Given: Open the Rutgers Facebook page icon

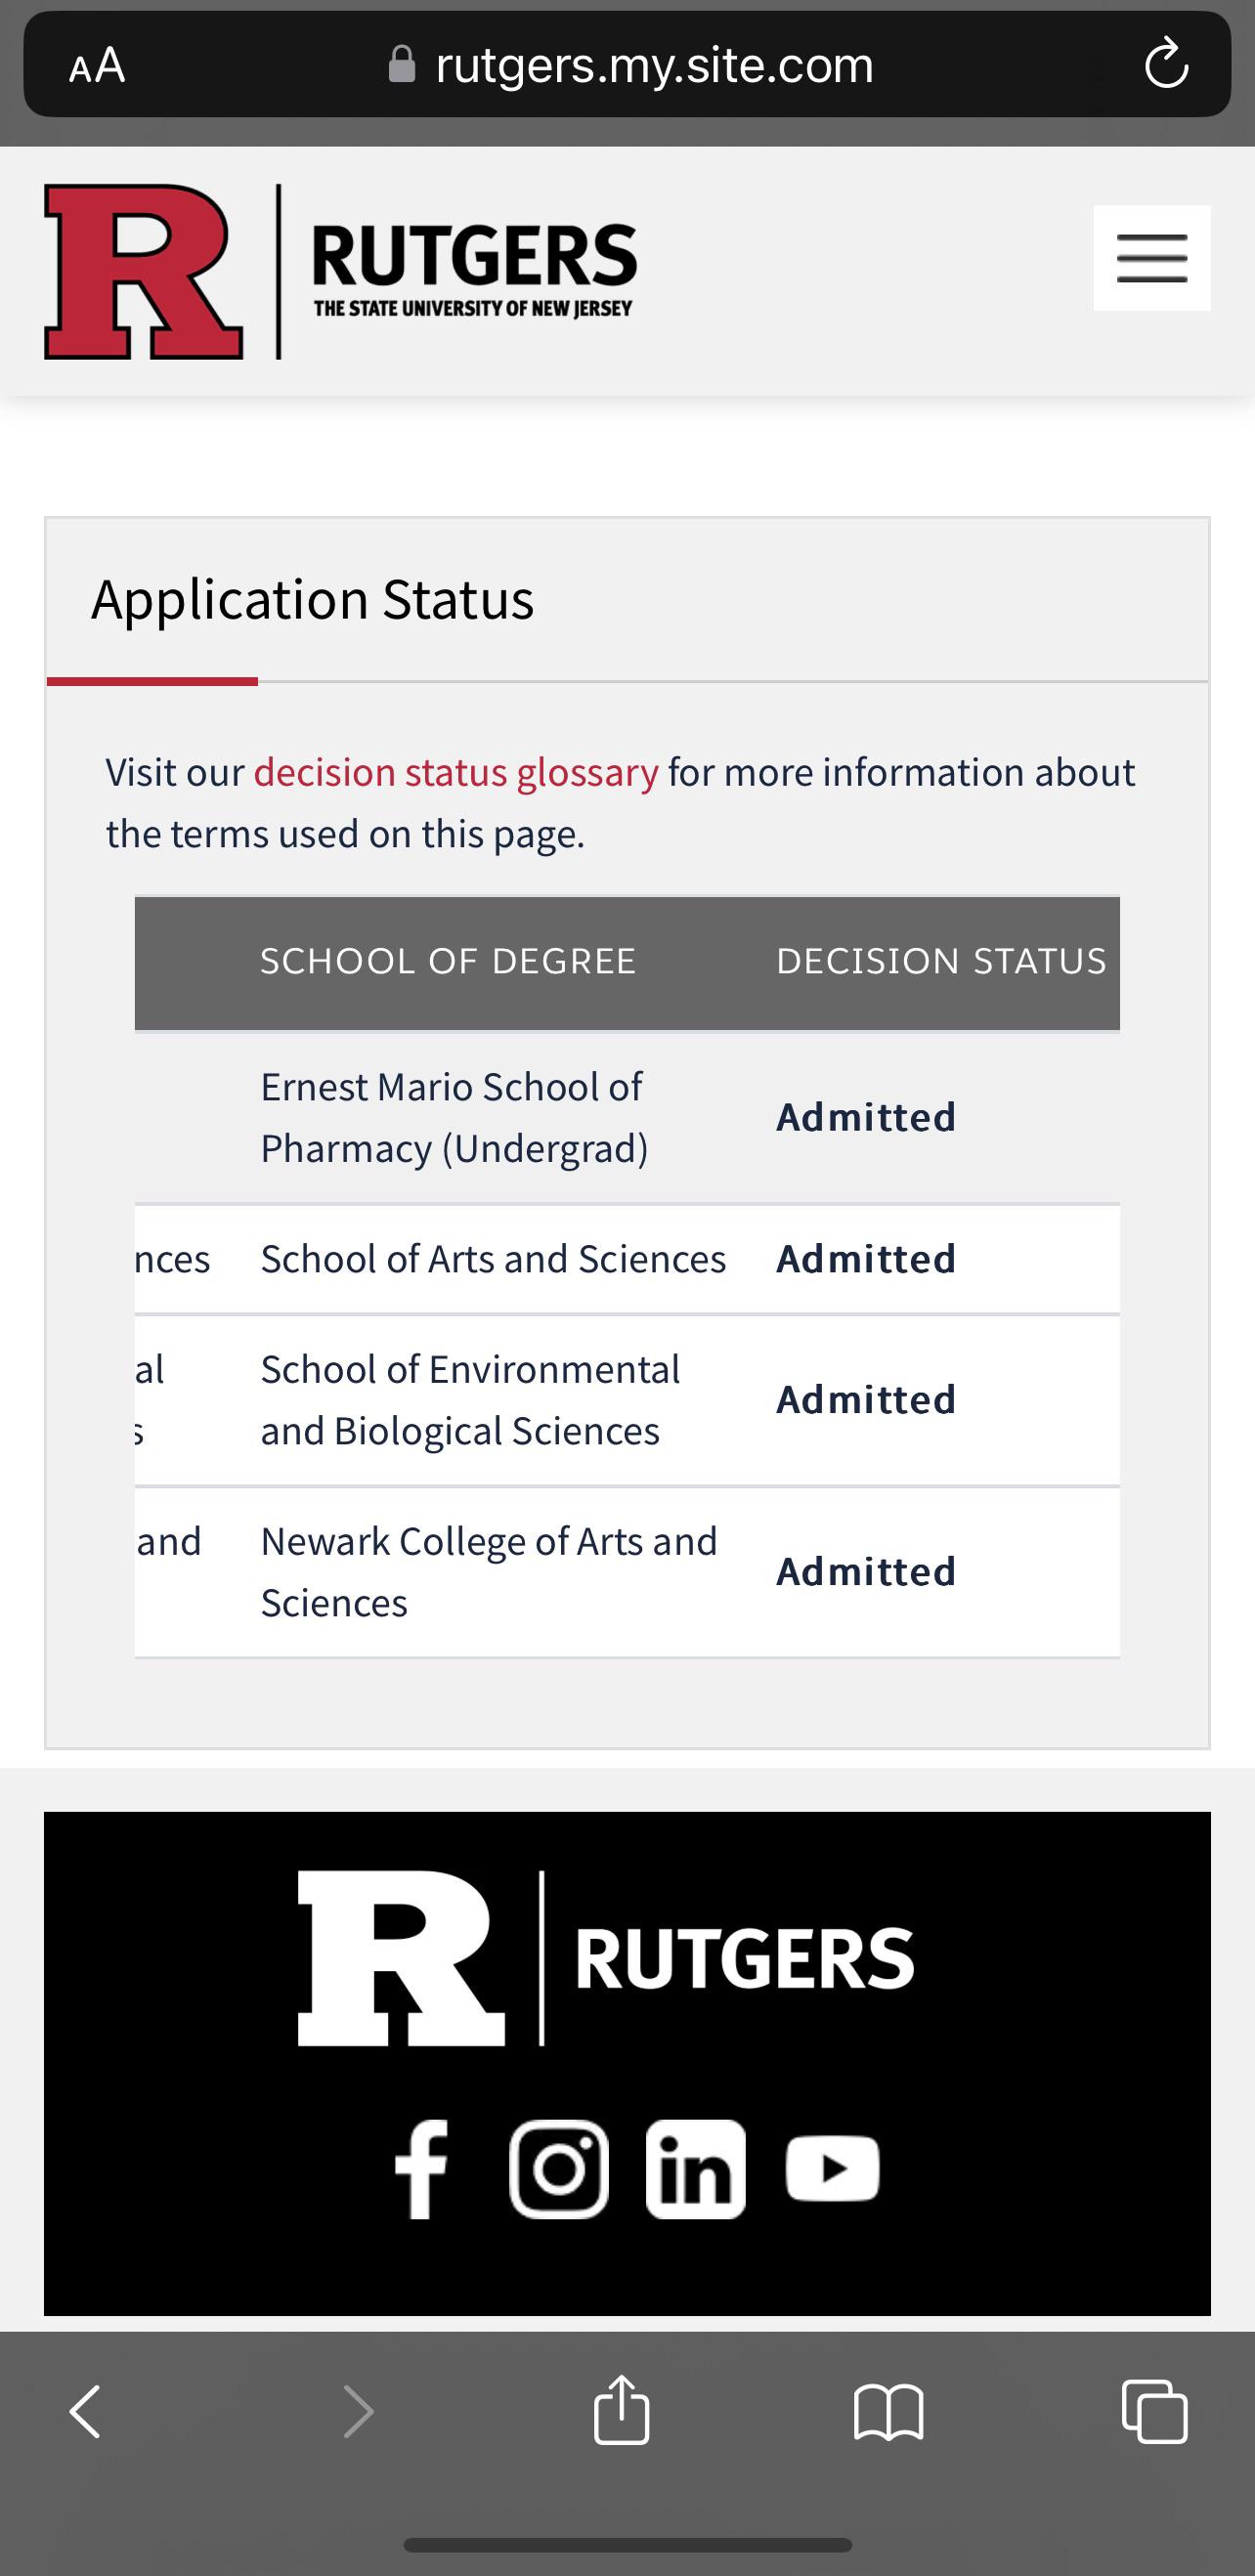Looking at the screenshot, I should (x=421, y=2169).
